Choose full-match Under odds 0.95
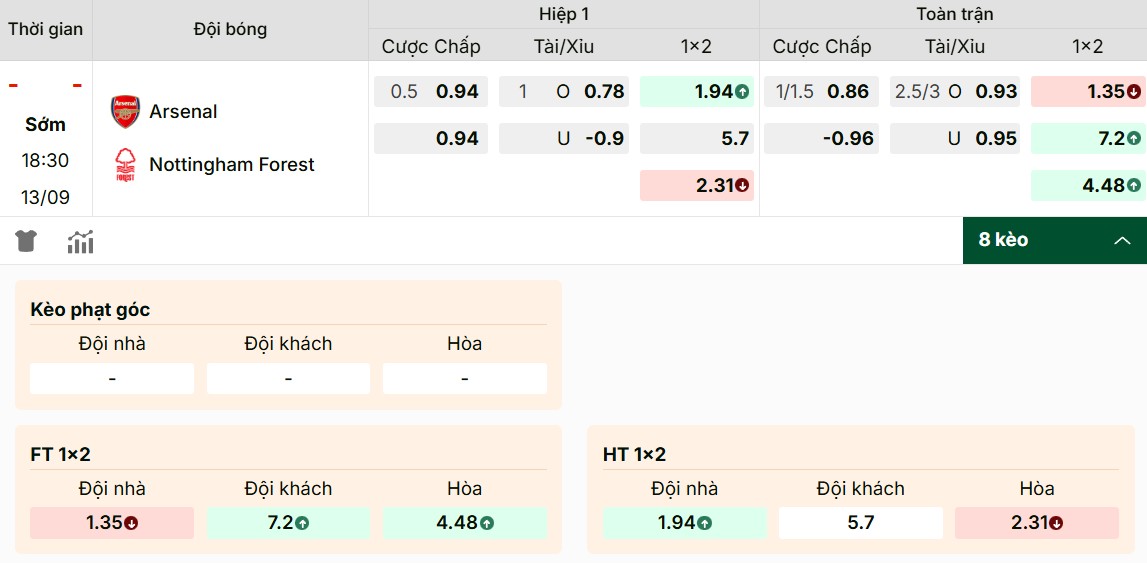The width and height of the screenshot is (1147, 563). pos(953,139)
